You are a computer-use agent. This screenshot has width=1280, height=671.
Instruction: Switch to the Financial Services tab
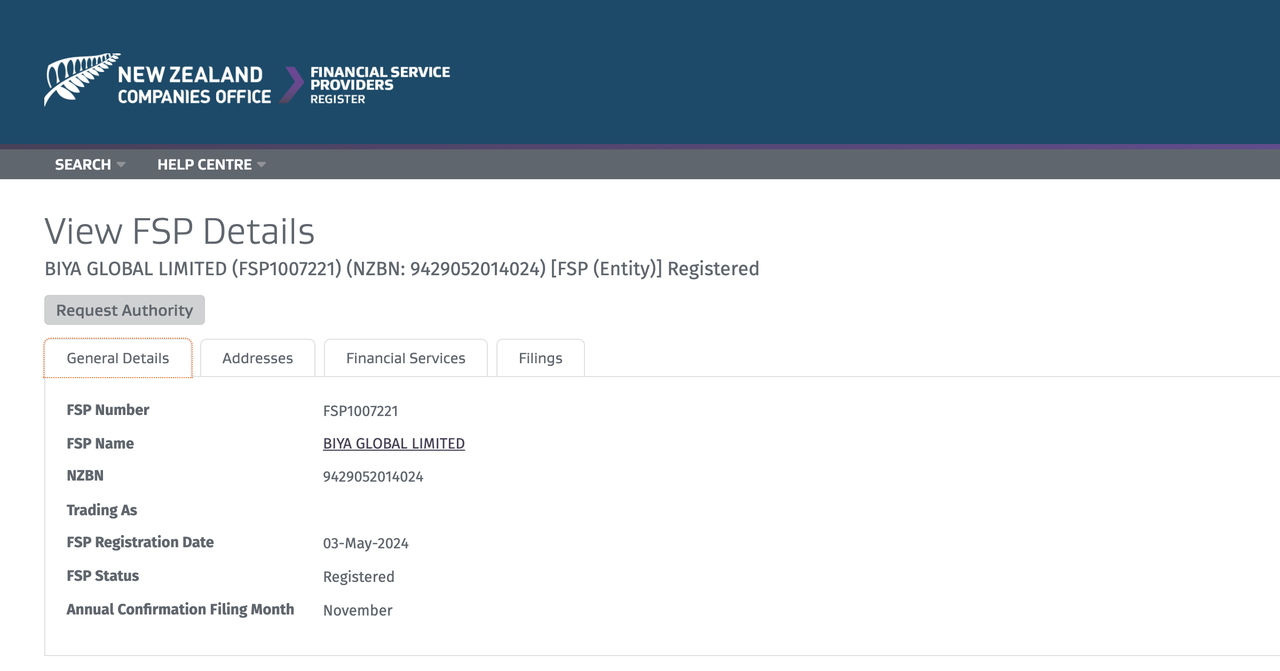coord(405,358)
